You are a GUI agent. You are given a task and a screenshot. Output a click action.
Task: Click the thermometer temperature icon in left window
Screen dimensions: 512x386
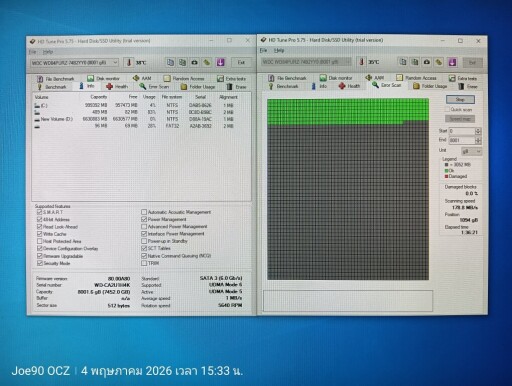[x=129, y=62]
